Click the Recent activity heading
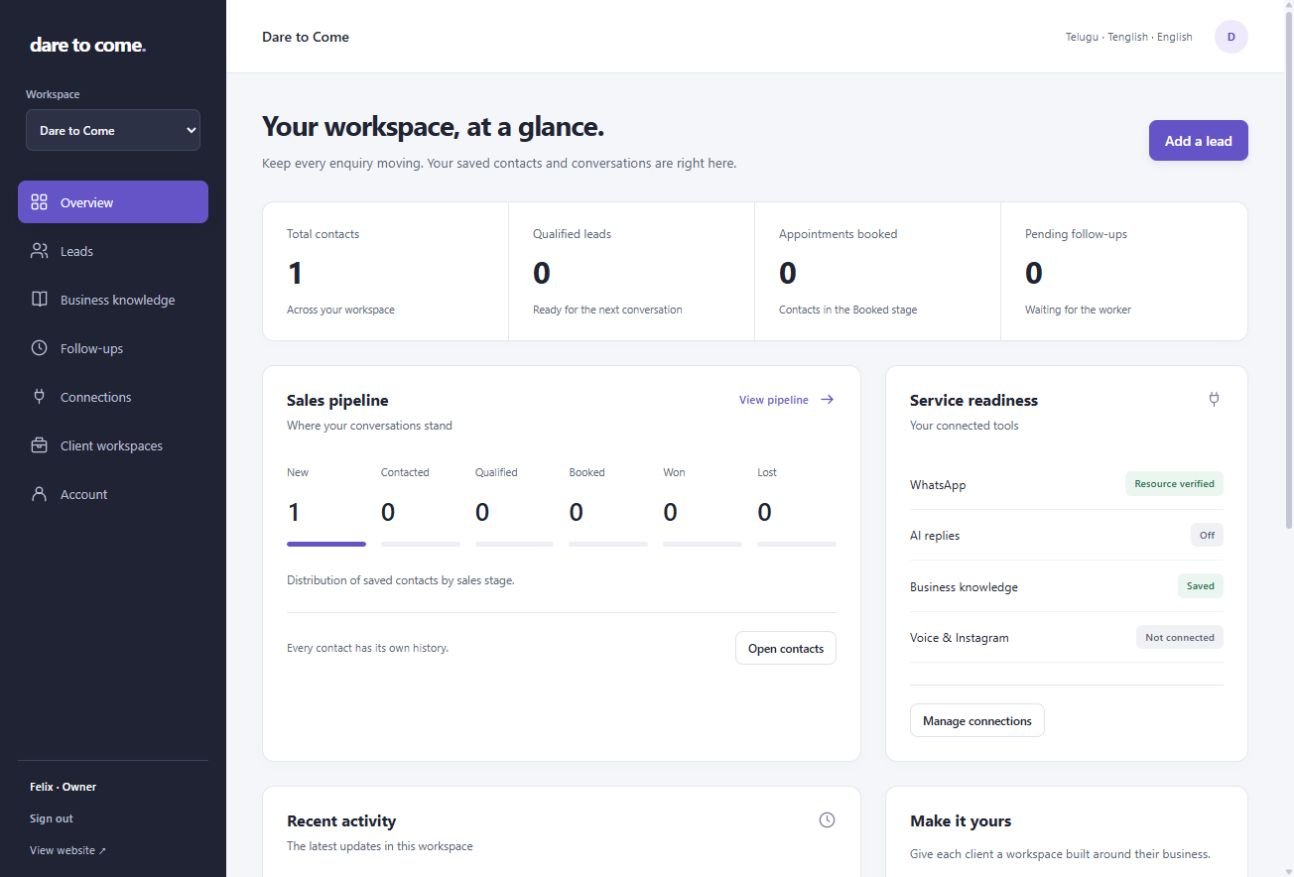 point(341,821)
